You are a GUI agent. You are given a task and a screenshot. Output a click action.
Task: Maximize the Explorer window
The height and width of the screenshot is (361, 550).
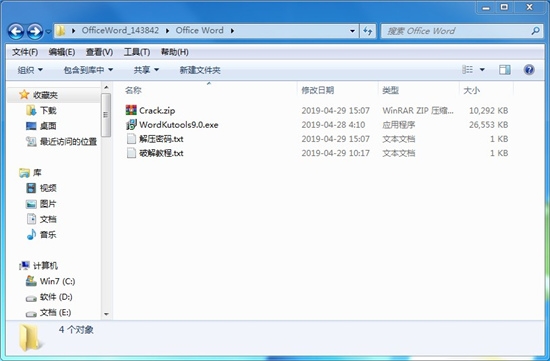[x=504, y=7]
